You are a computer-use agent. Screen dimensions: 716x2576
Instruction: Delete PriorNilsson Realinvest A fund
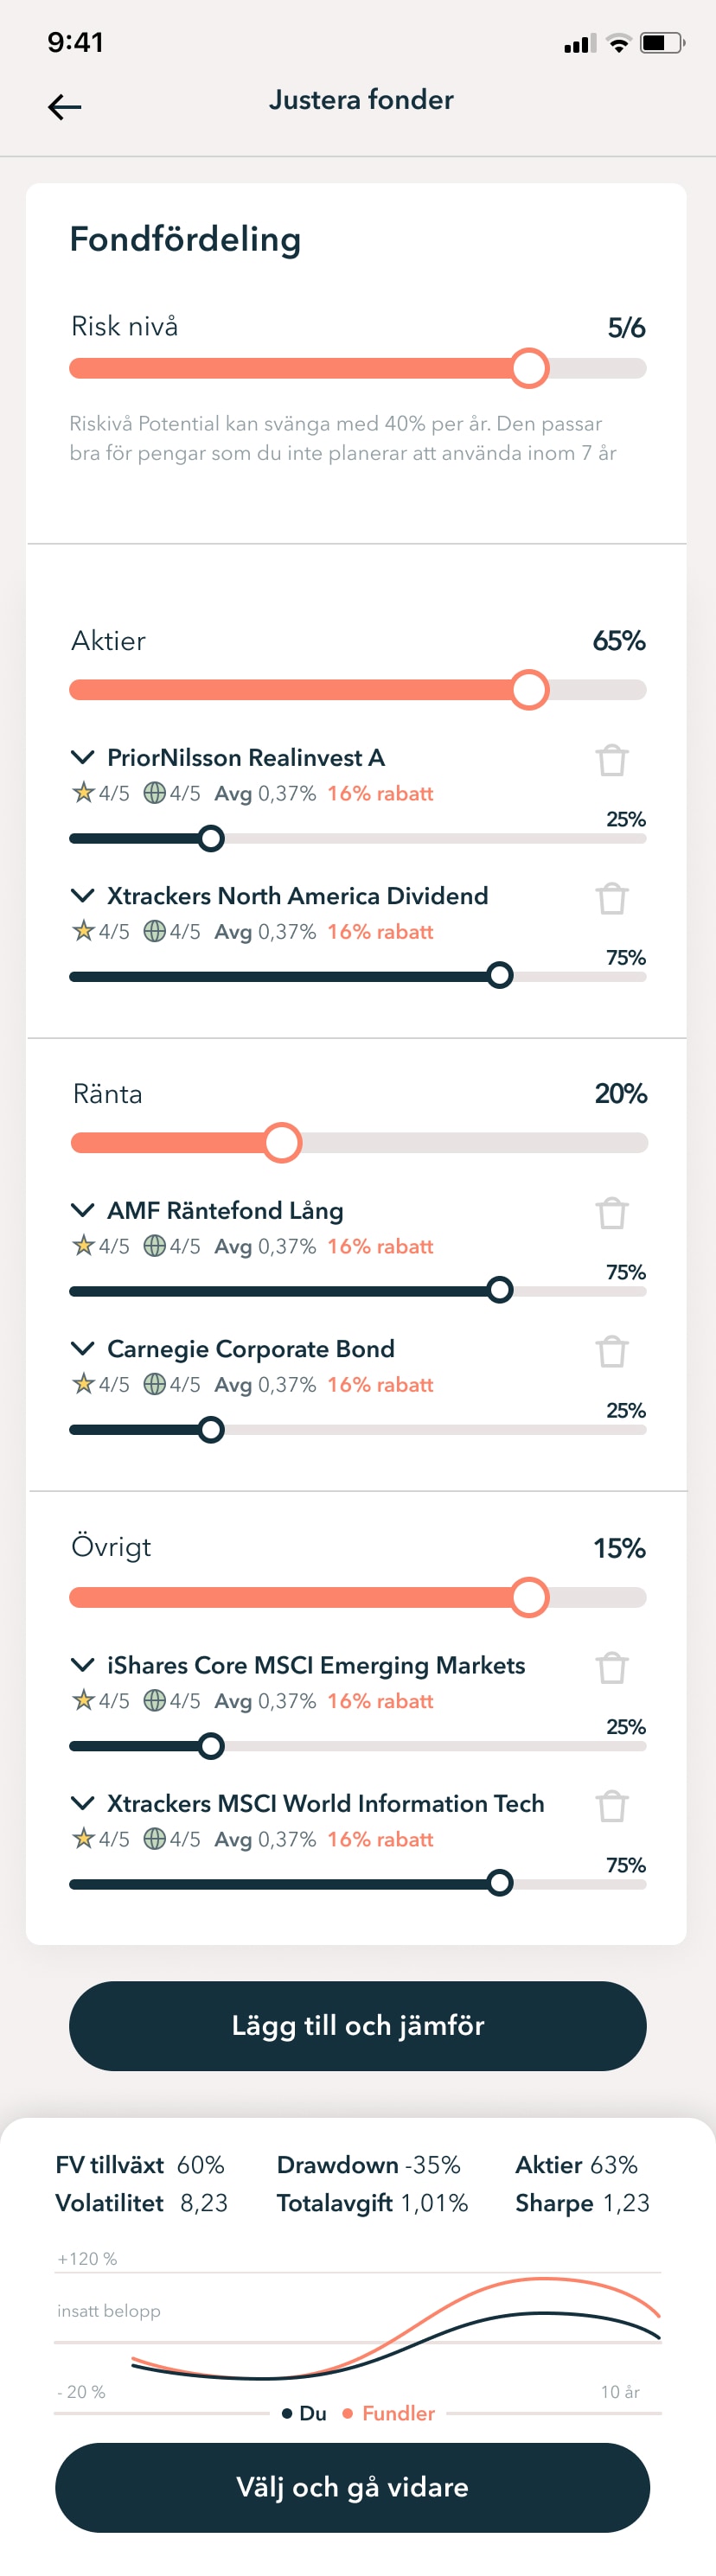pos(612,760)
